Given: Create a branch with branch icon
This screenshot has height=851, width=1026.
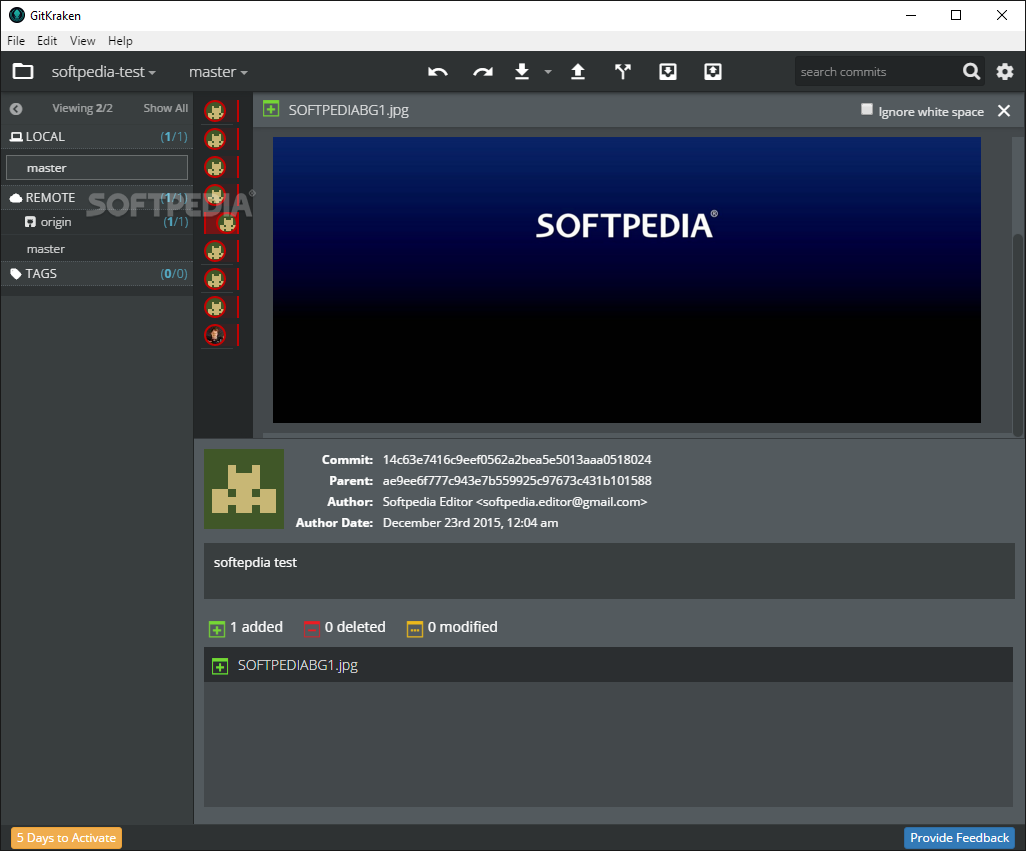Looking at the screenshot, I should (x=623, y=71).
